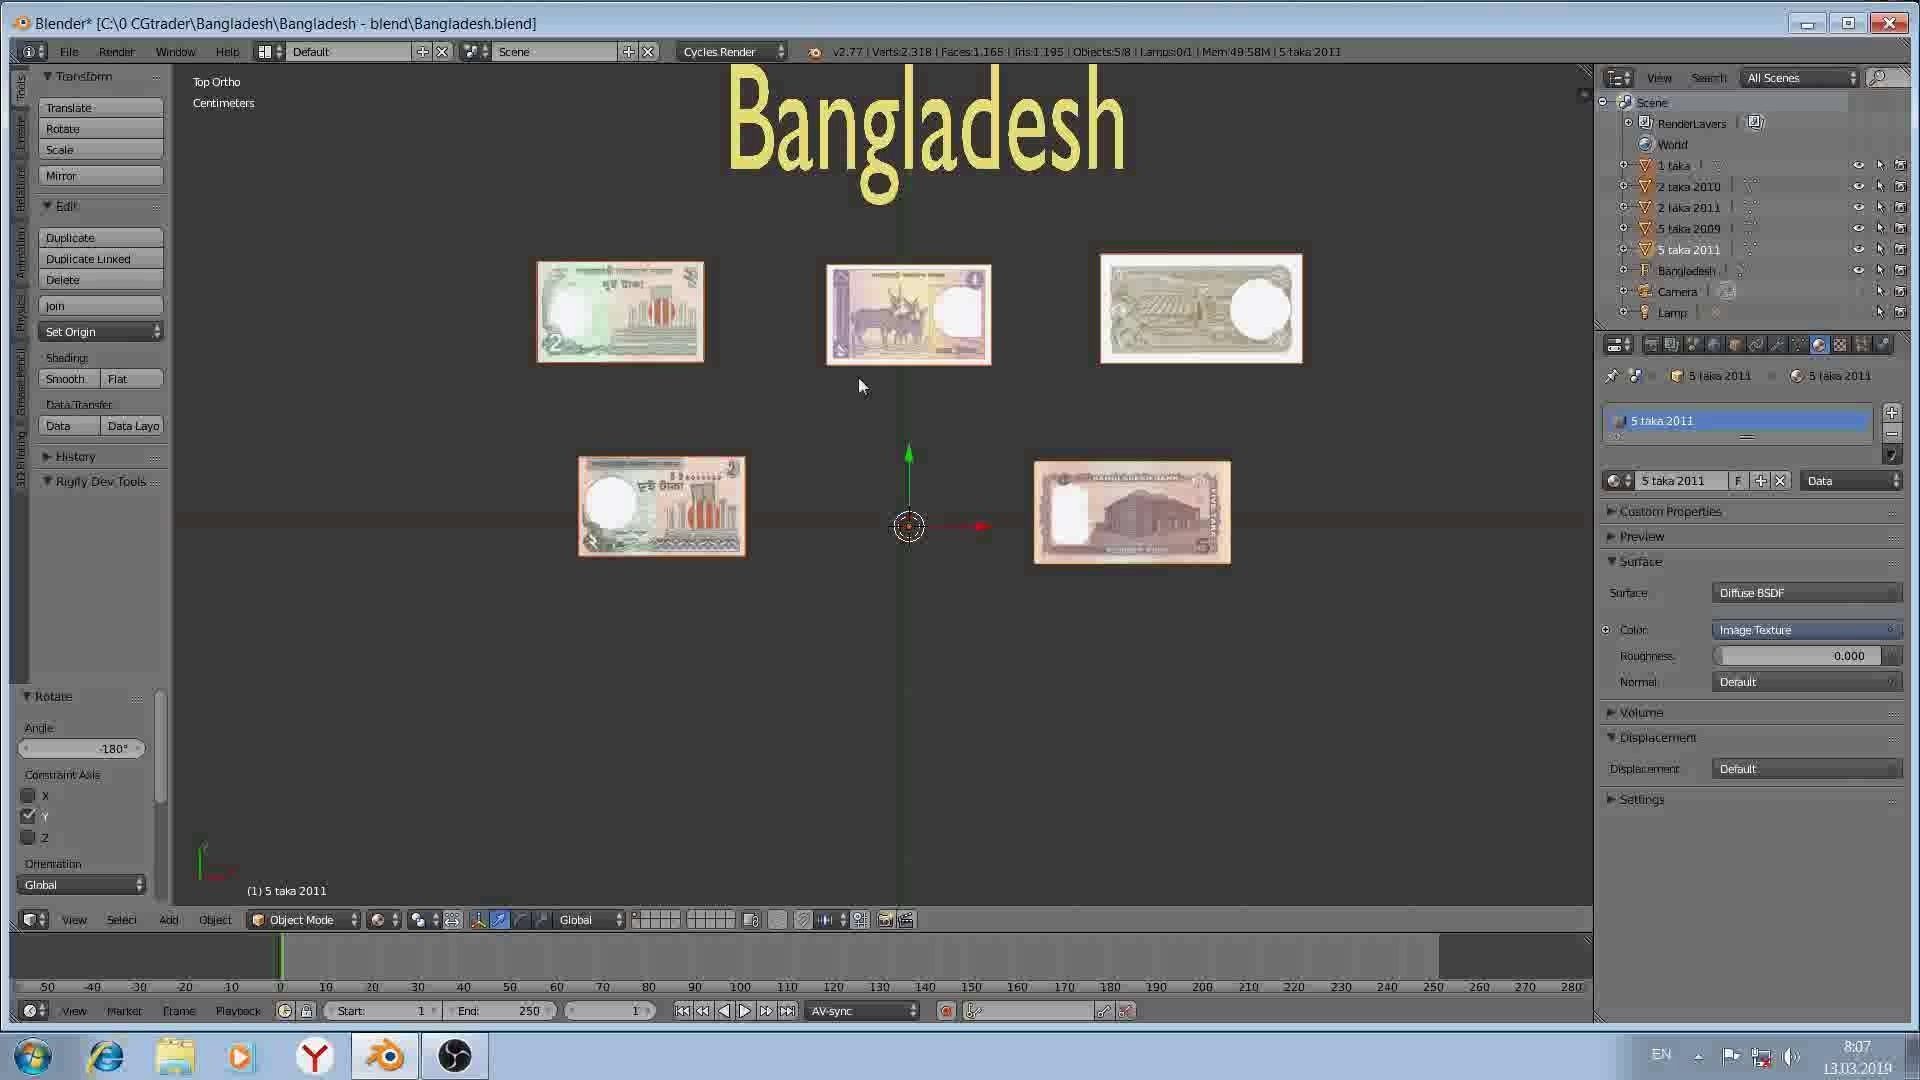1920x1080 pixels.
Task: Jump to the last frame in timeline
Action: pos(787,1011)
